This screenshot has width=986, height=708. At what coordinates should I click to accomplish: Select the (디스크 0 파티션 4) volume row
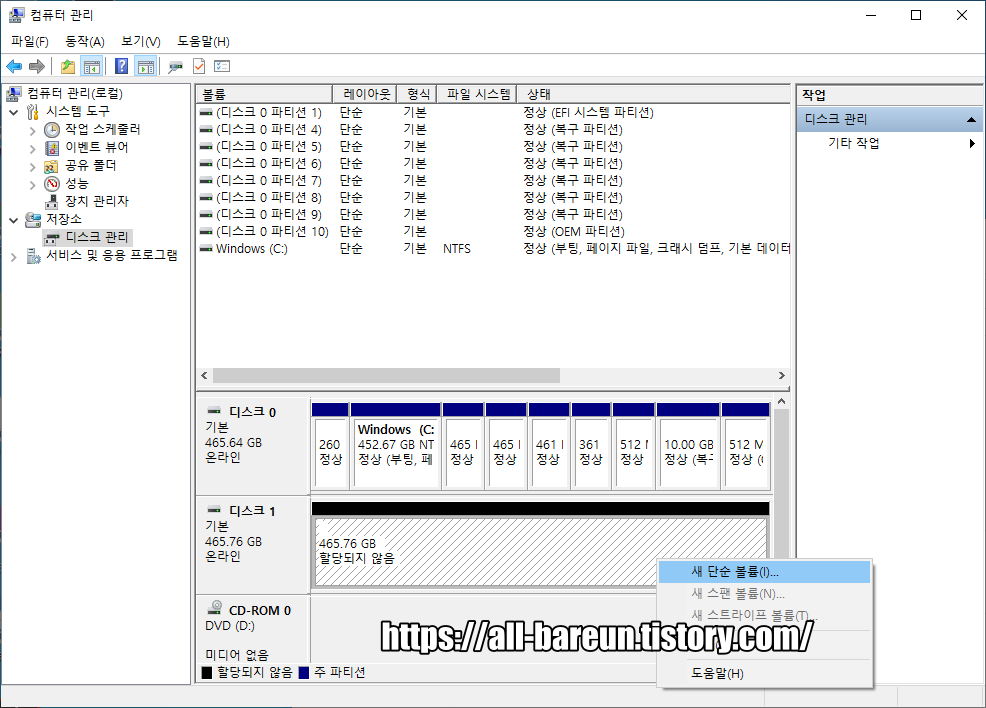tap(494, 130)
